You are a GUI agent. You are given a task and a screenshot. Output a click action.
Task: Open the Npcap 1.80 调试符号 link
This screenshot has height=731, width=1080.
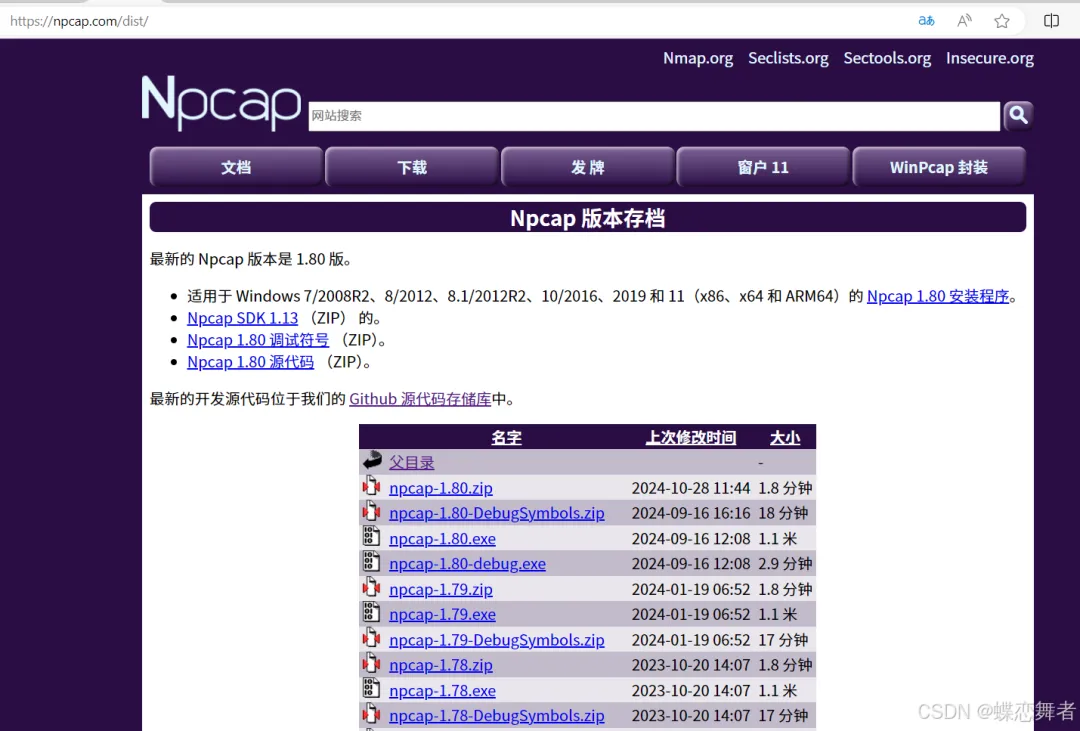point(258,340)
